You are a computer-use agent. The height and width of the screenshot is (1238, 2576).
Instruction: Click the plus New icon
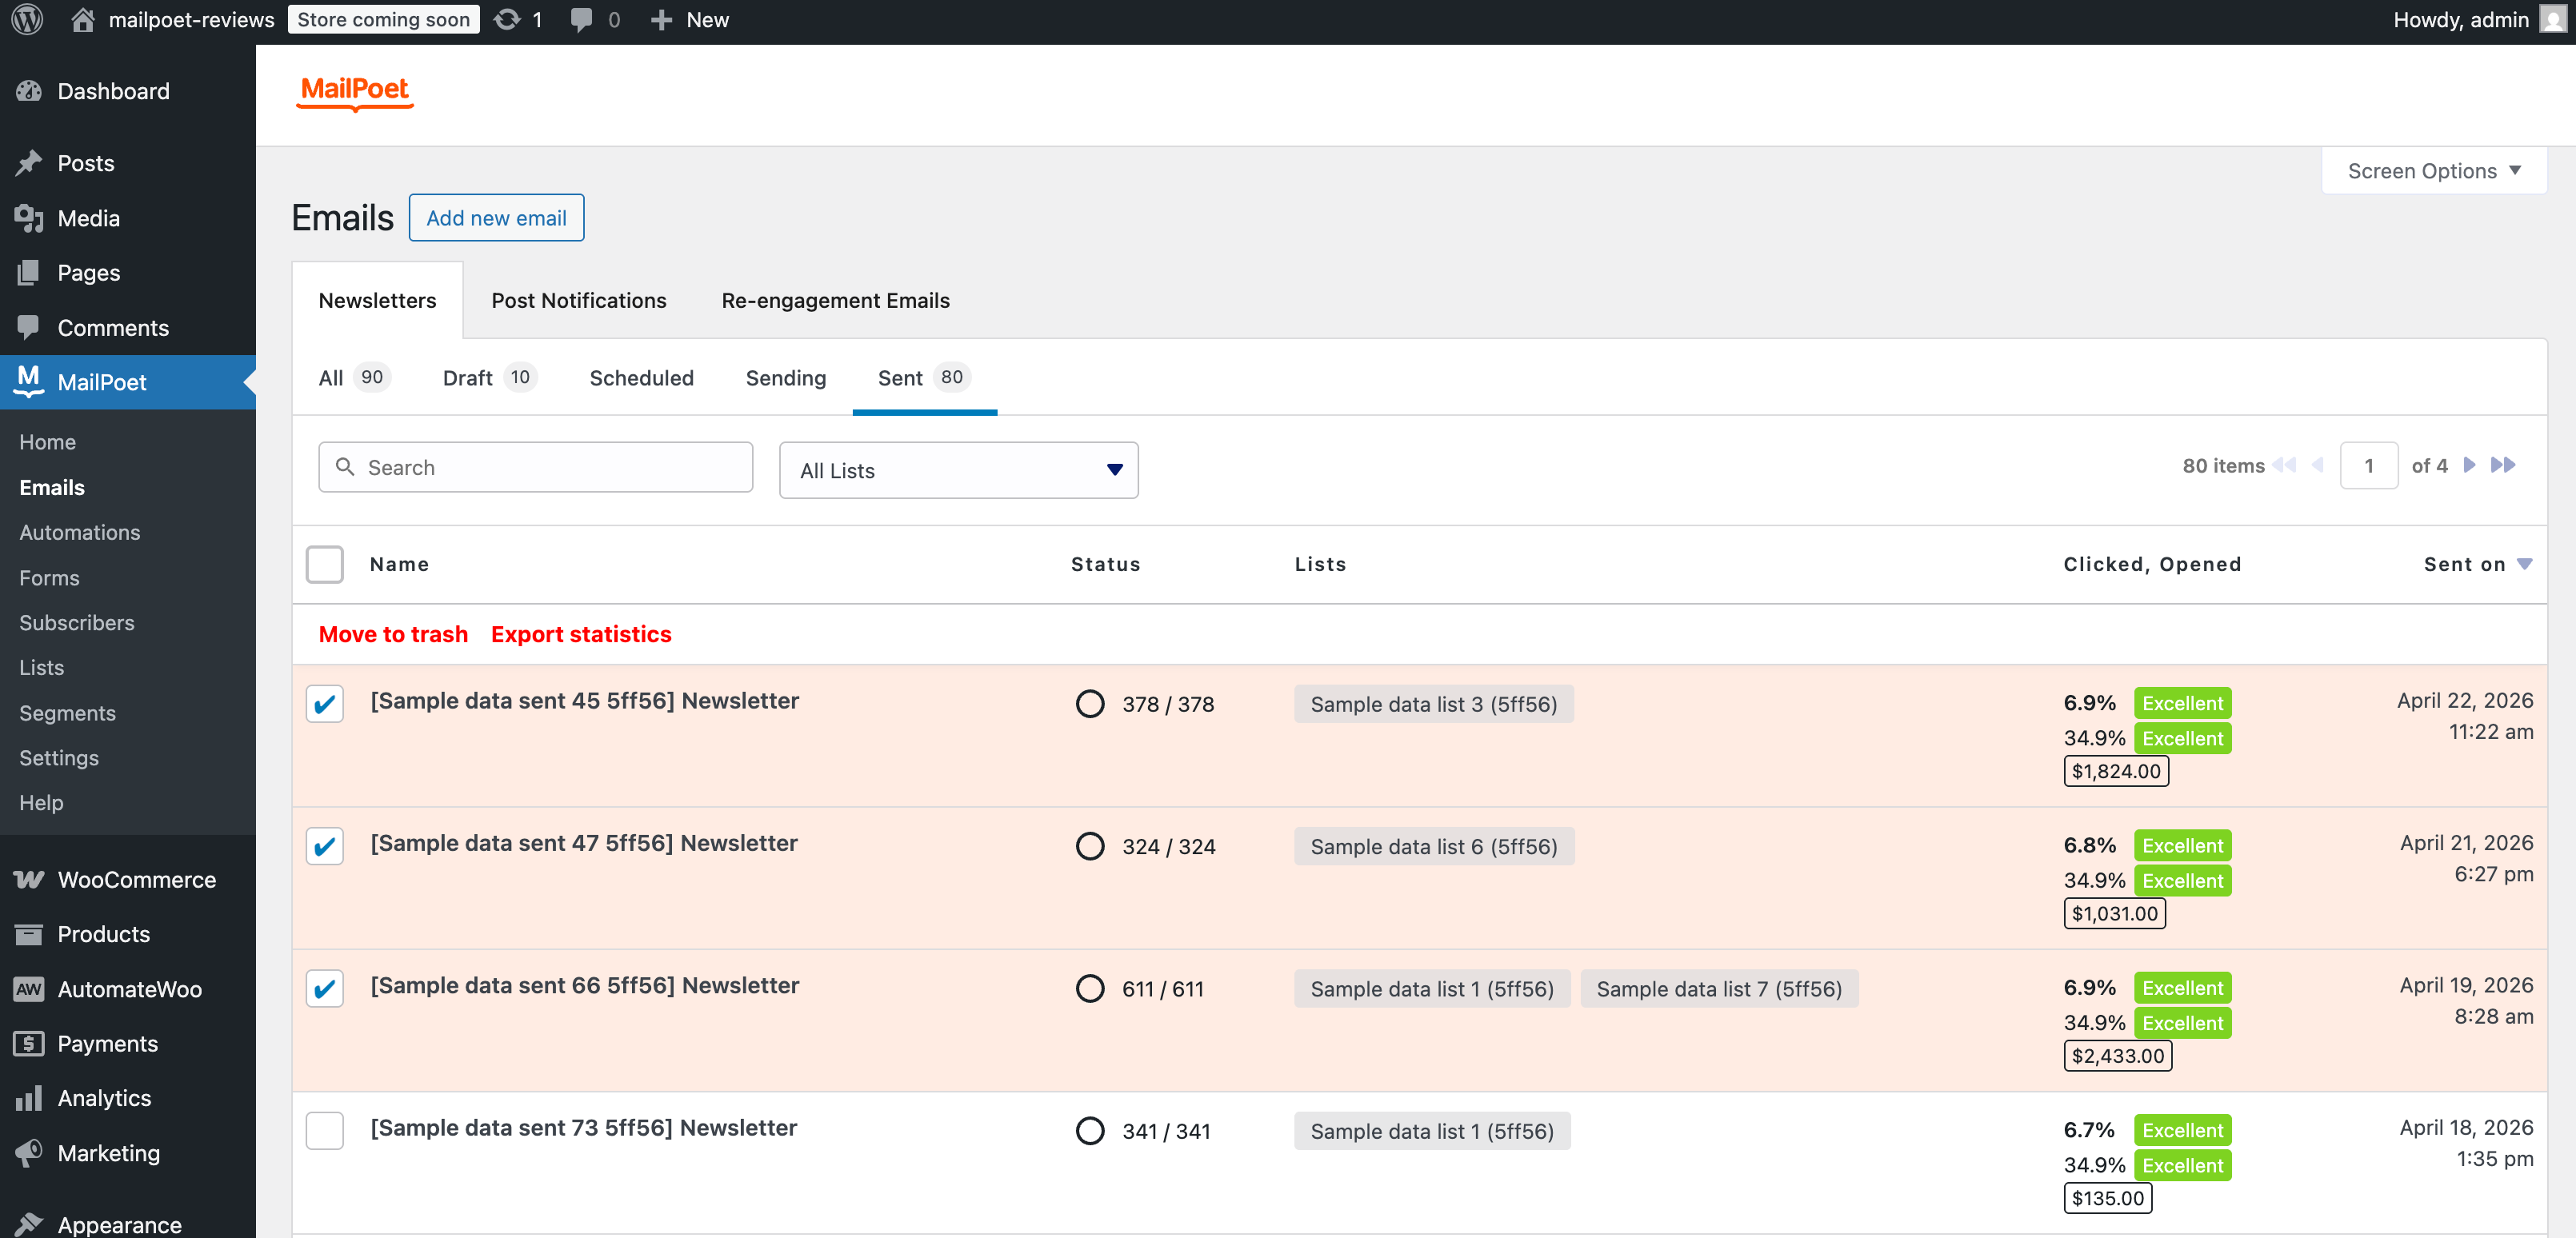(661, 20)
